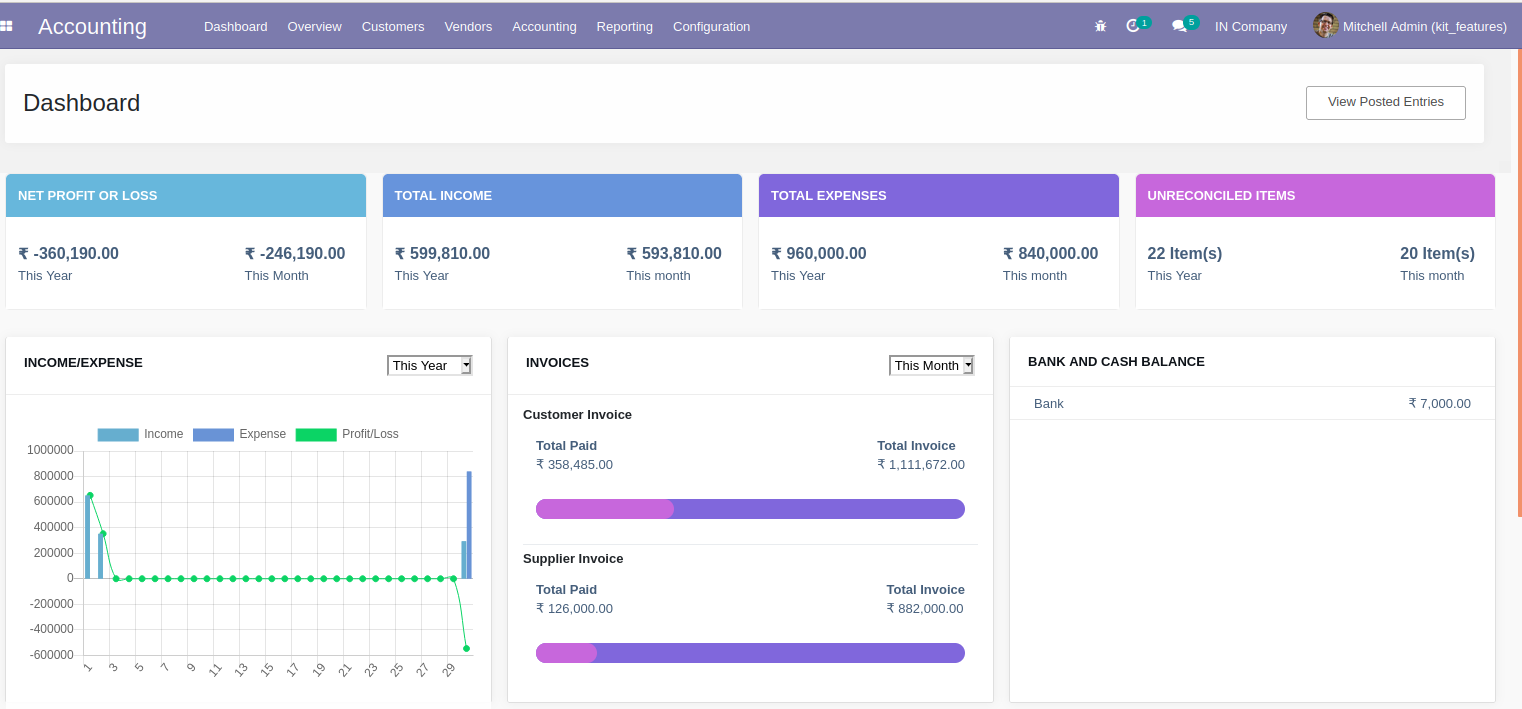Open the Invoices 'This Month' dropdown
1522x709 pixels.
point(931,366)
